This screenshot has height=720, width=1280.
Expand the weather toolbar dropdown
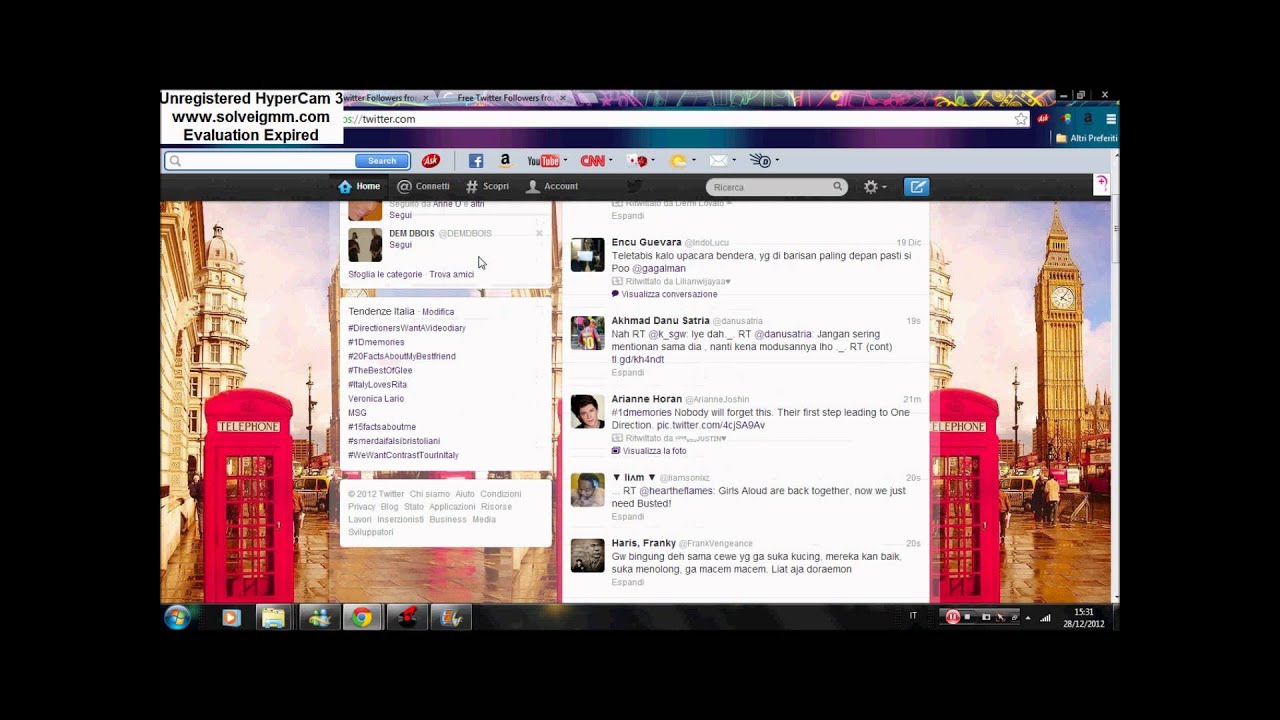(694, 161)
